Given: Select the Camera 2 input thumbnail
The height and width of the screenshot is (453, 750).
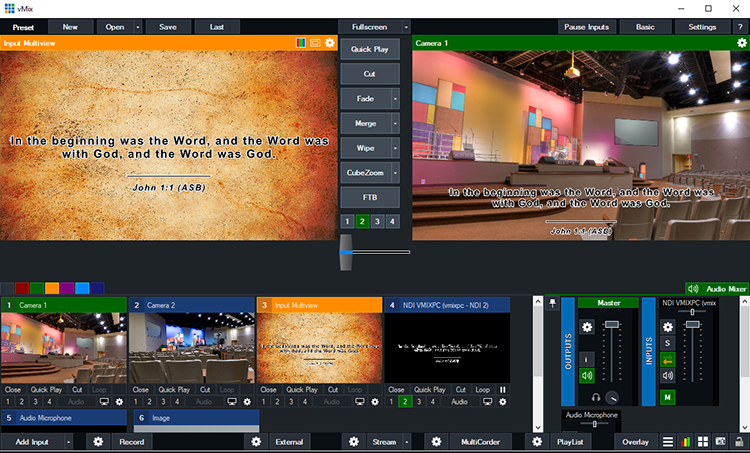Looking at the screenshot, I should (192, 347).
